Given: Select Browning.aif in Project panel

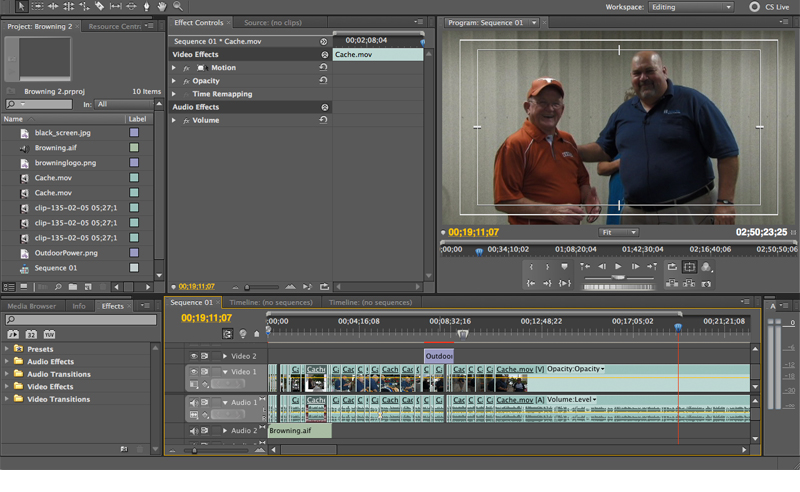Looking at the screenshot, I should (x=56, y=147).
